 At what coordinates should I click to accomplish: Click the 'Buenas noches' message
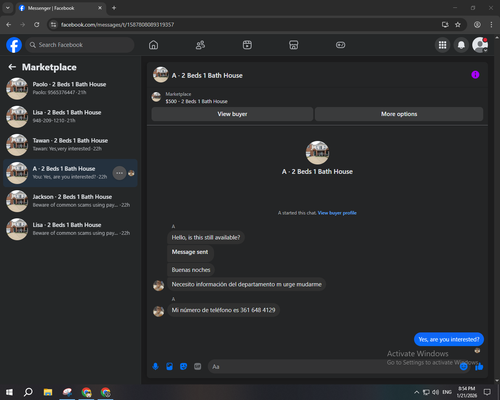click(x=191, y=270)
